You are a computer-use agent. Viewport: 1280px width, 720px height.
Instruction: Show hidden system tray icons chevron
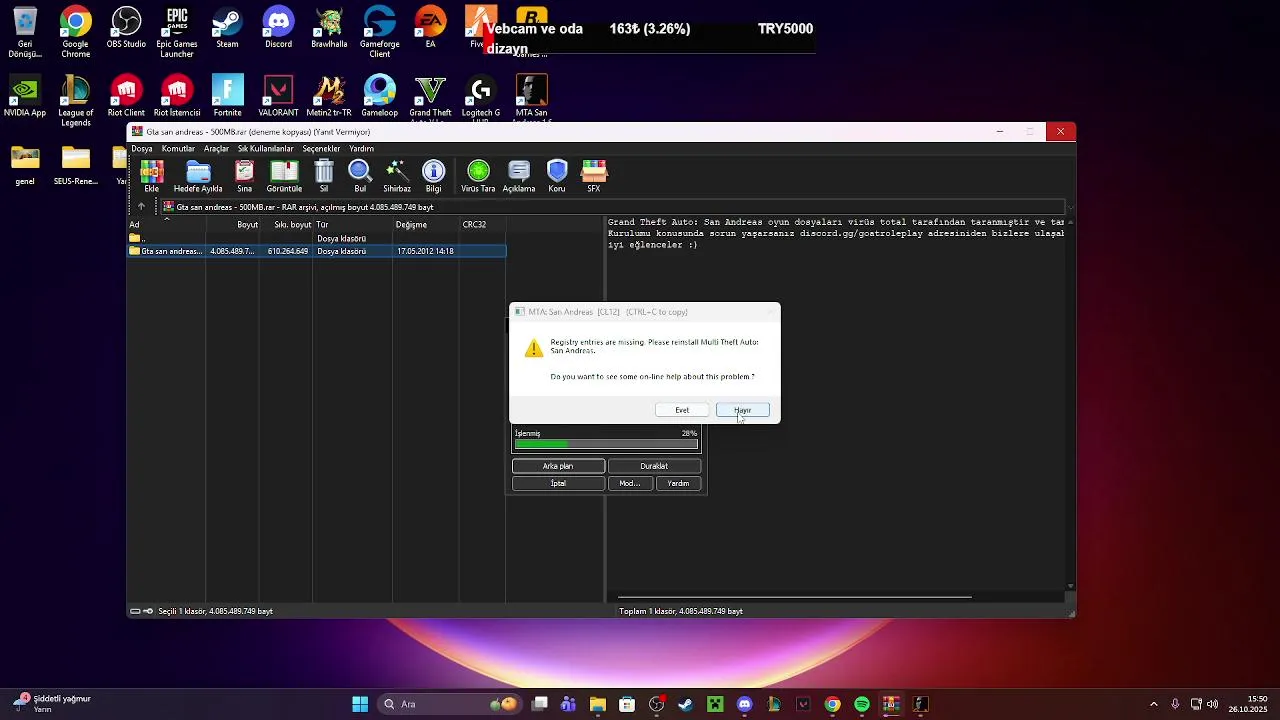click(1153, 704)
